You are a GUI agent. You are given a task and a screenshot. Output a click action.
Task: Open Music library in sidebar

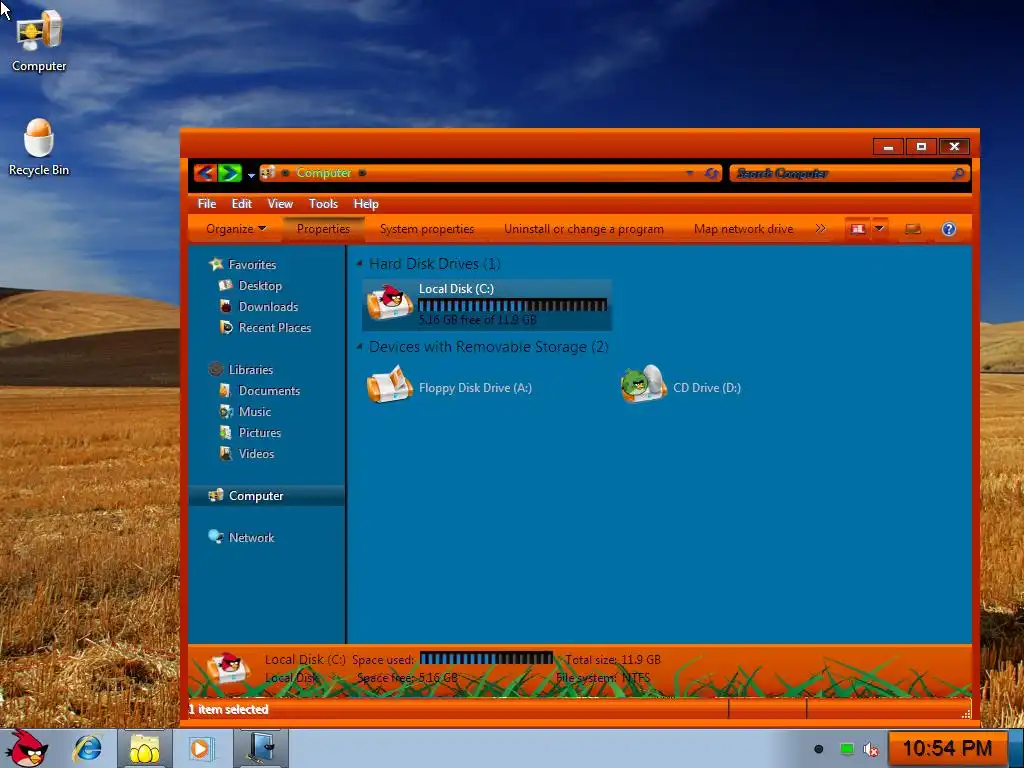click(255, 411)
